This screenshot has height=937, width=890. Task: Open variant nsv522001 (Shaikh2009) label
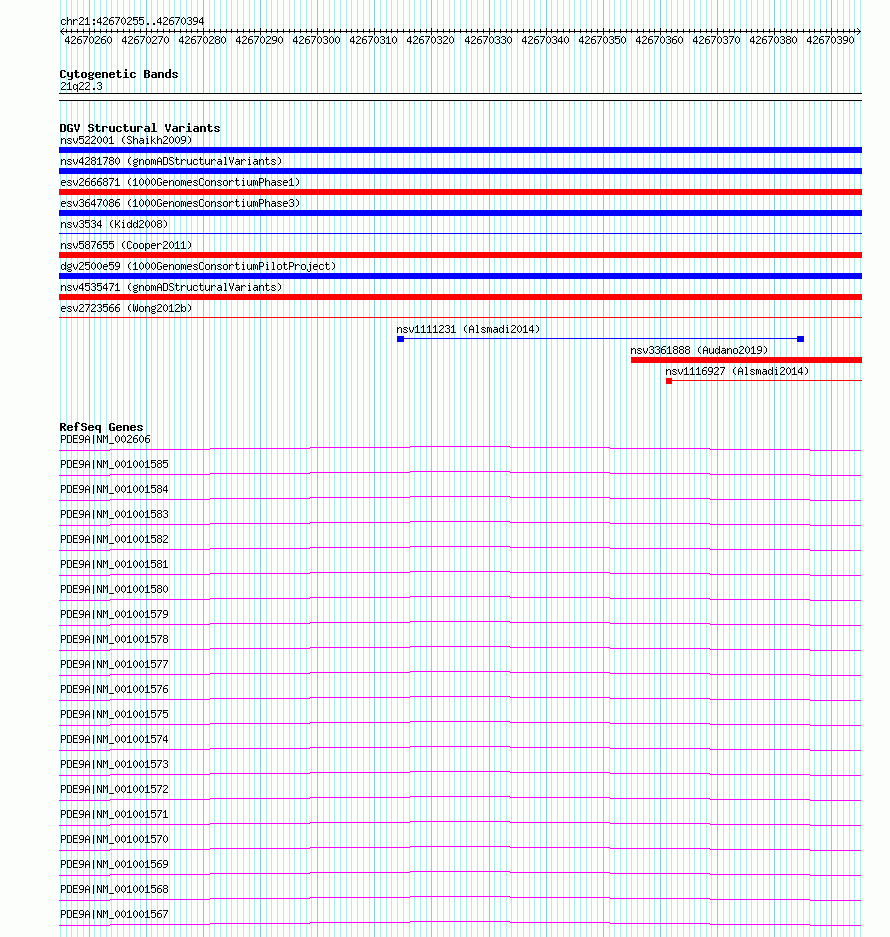126,140
